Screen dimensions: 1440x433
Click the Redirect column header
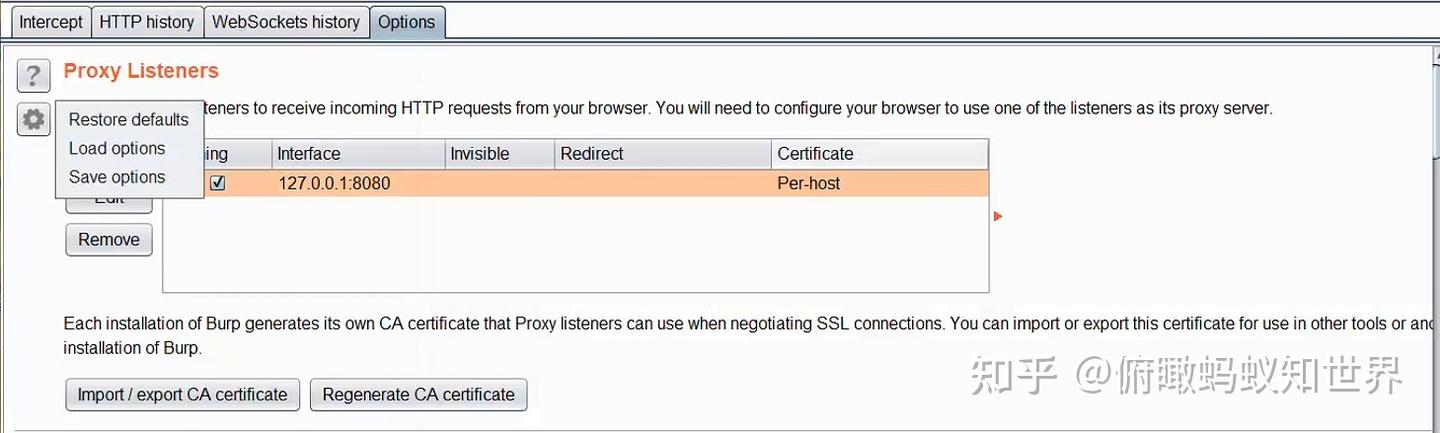click(662, 154)
